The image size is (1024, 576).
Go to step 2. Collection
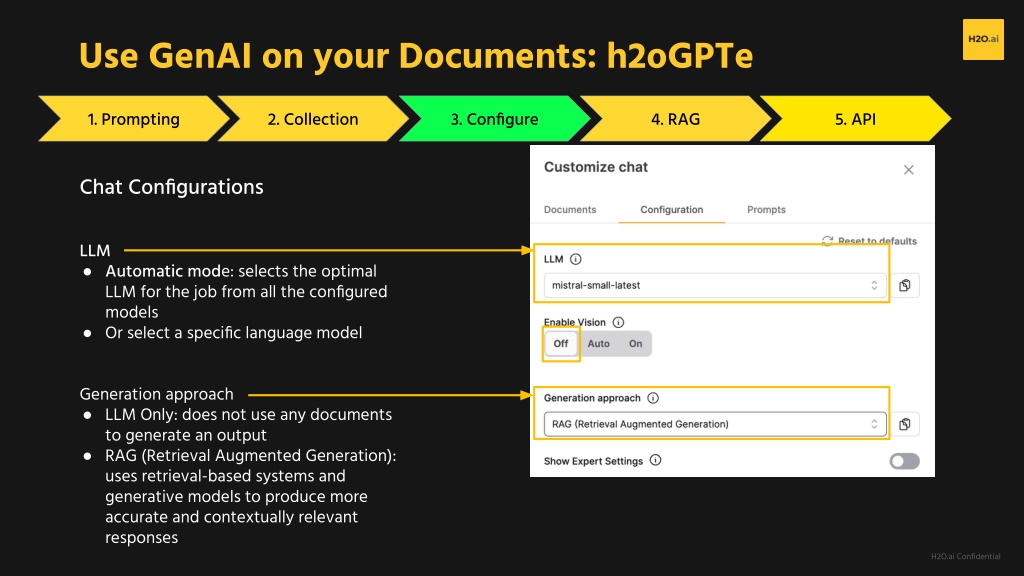(313, 119)
